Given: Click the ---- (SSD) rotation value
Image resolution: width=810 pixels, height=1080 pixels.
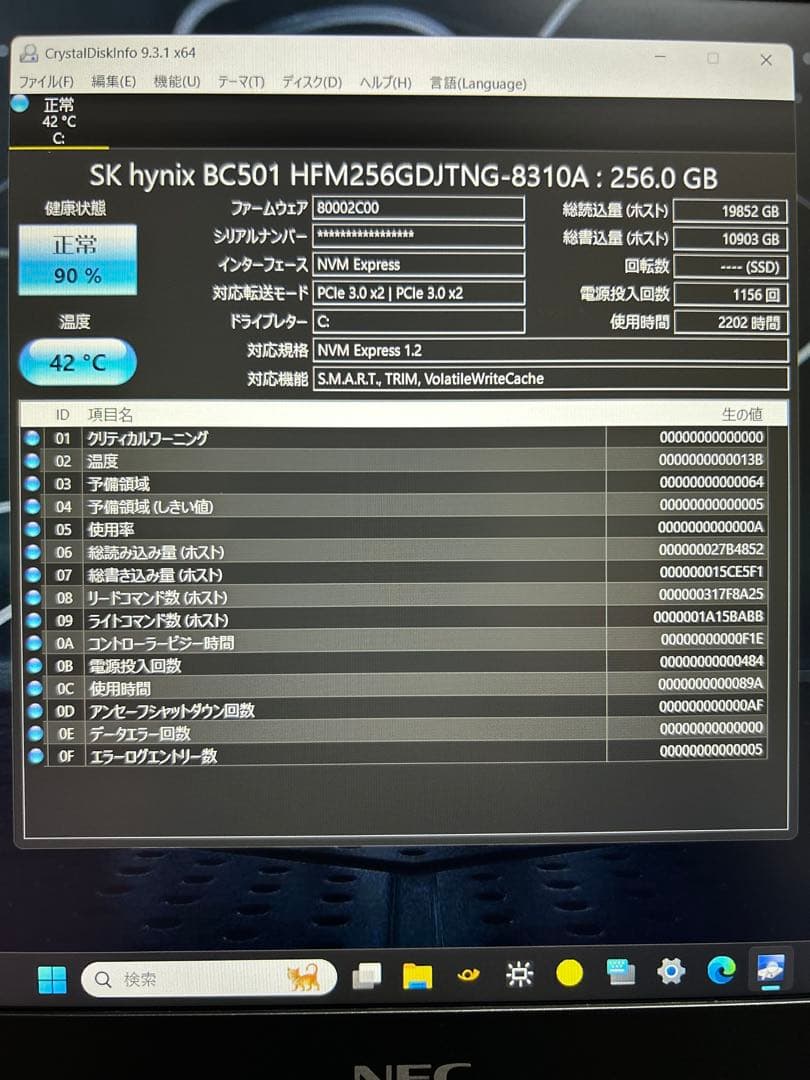Looking at the screenshot, I should 730,267.
